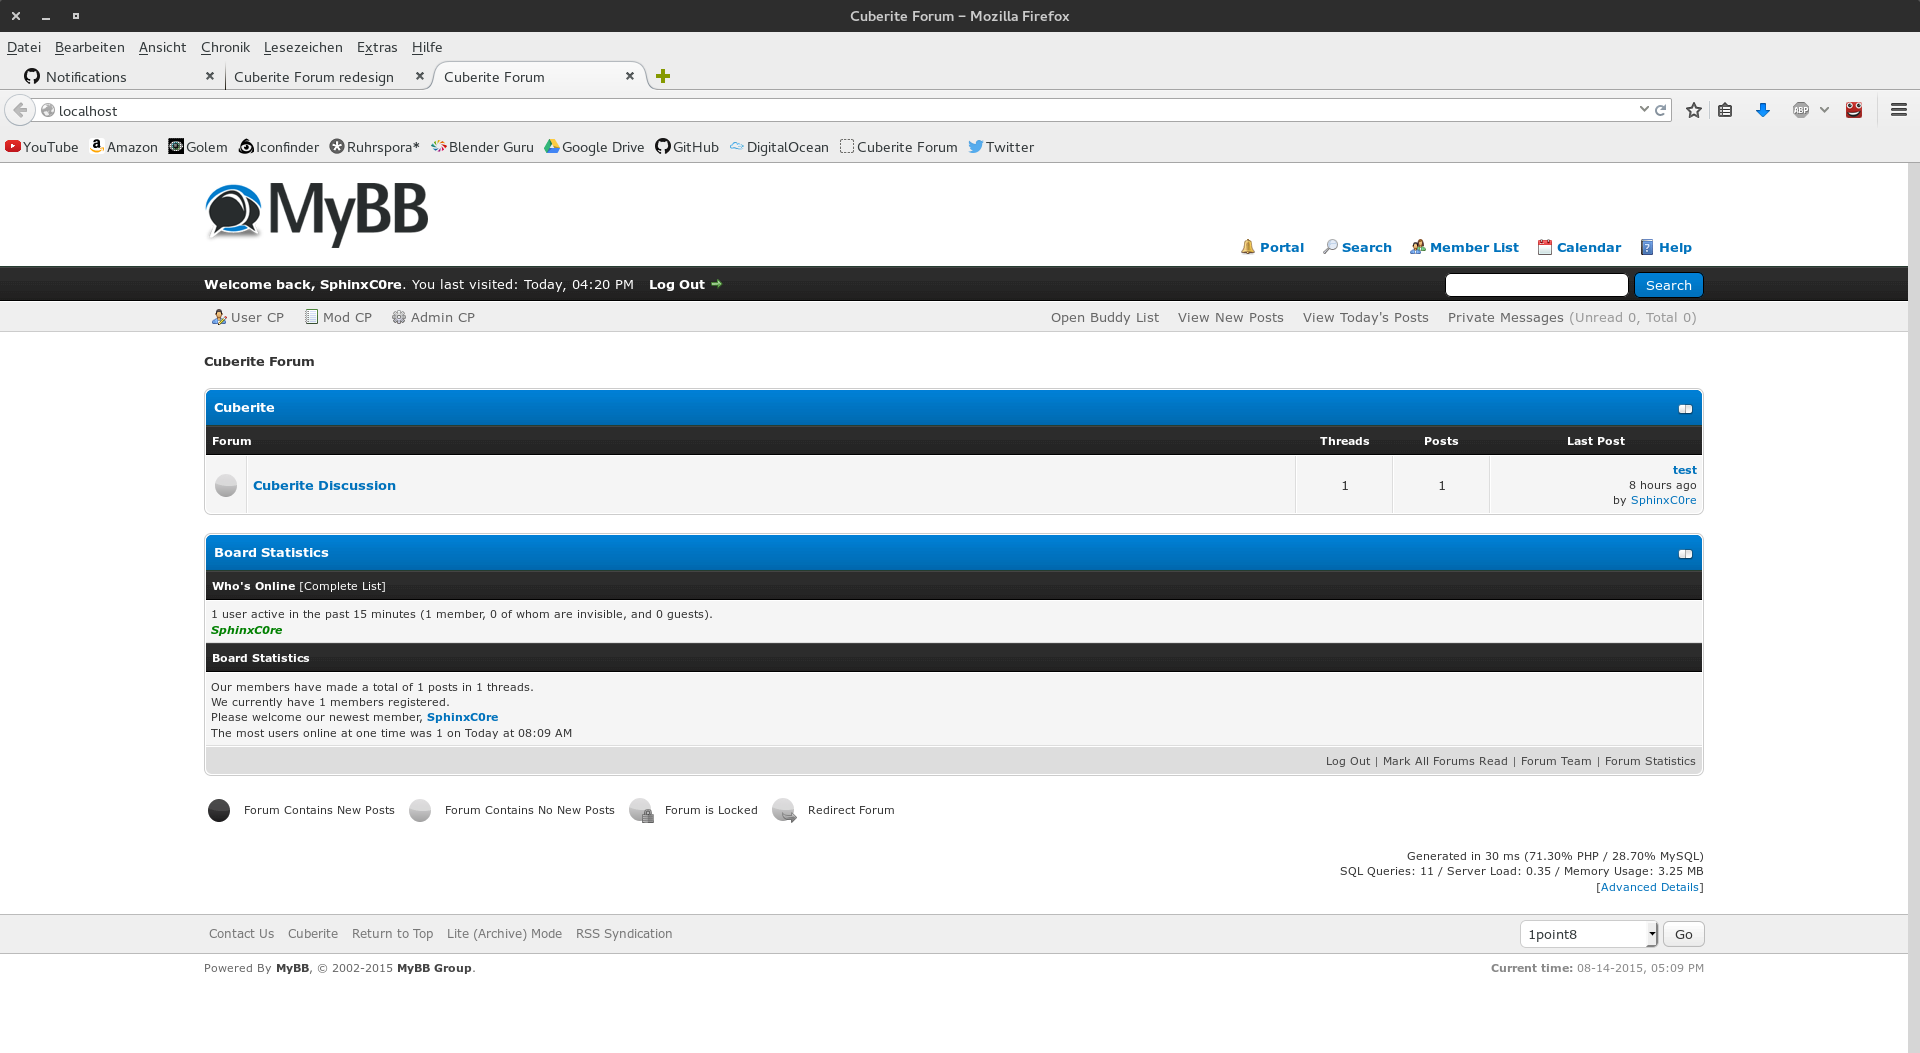Go back with the browser back arrow
Viewport: 1920px width, 1053px height.
pyautogui.click(x=20, y=110)
